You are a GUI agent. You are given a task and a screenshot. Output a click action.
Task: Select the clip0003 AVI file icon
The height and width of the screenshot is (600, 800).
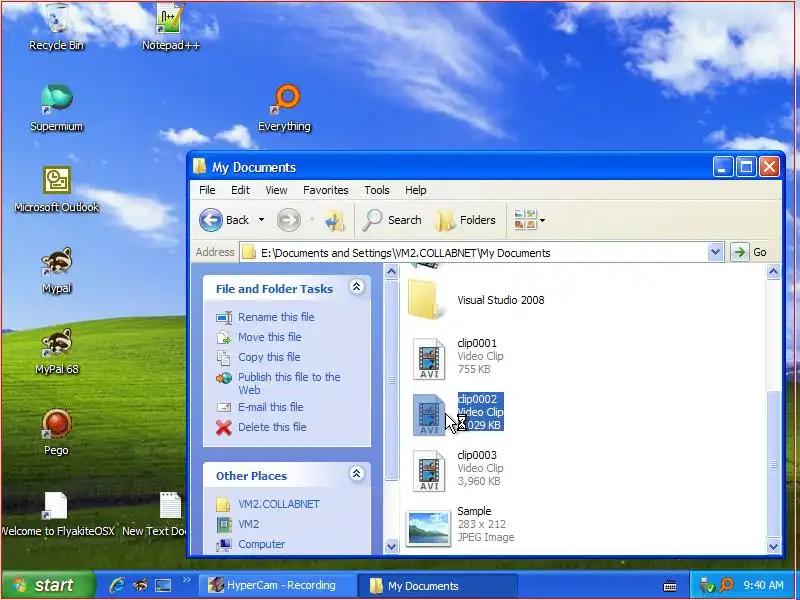click(429, 471)
